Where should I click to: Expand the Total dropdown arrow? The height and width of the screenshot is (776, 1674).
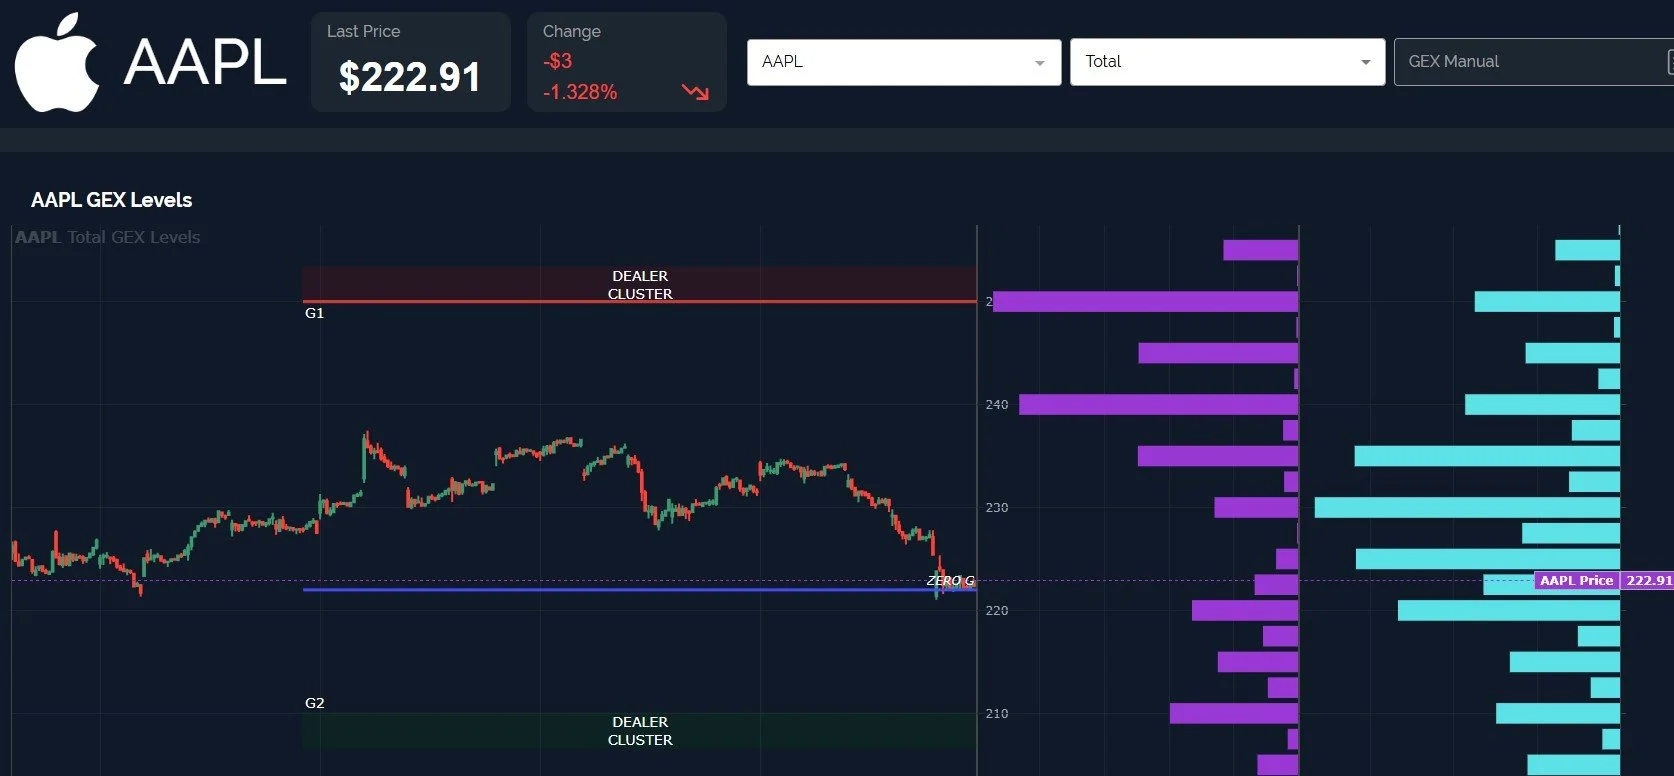click(x=1365, y=63)
